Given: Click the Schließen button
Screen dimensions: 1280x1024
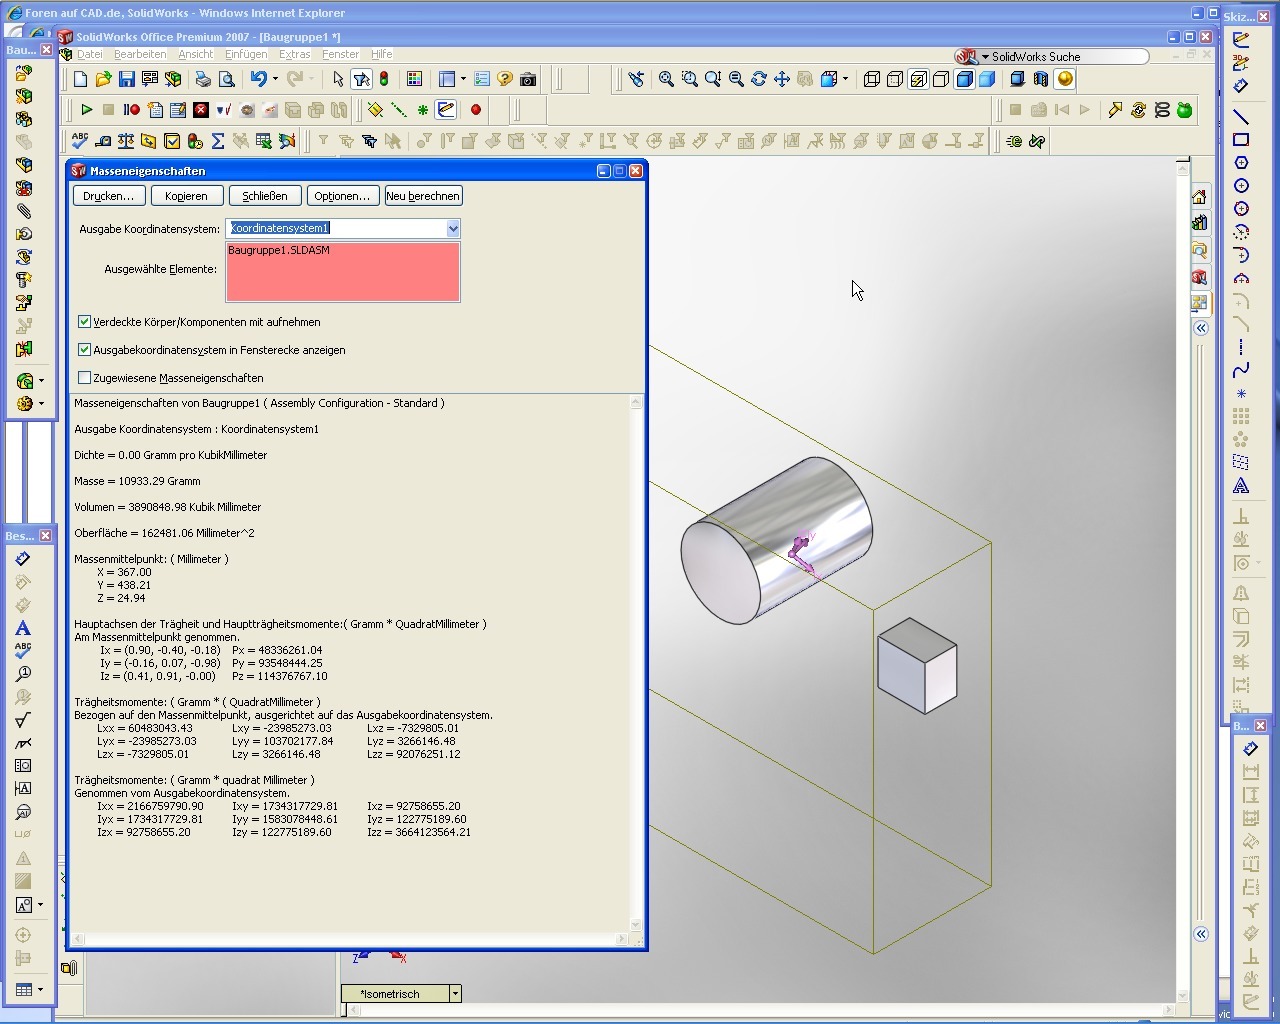Looking at the screenshot, I should click(265, 196).
